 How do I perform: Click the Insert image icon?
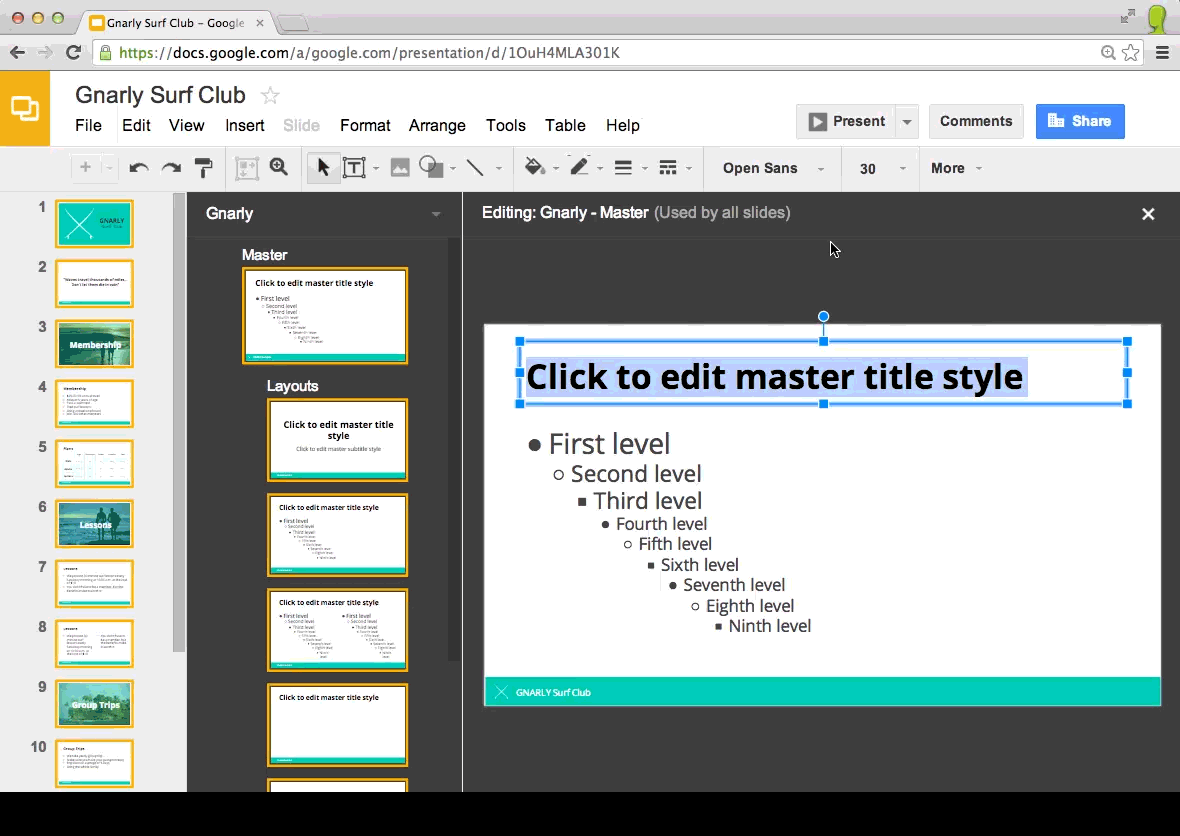(x=400, y=168)
